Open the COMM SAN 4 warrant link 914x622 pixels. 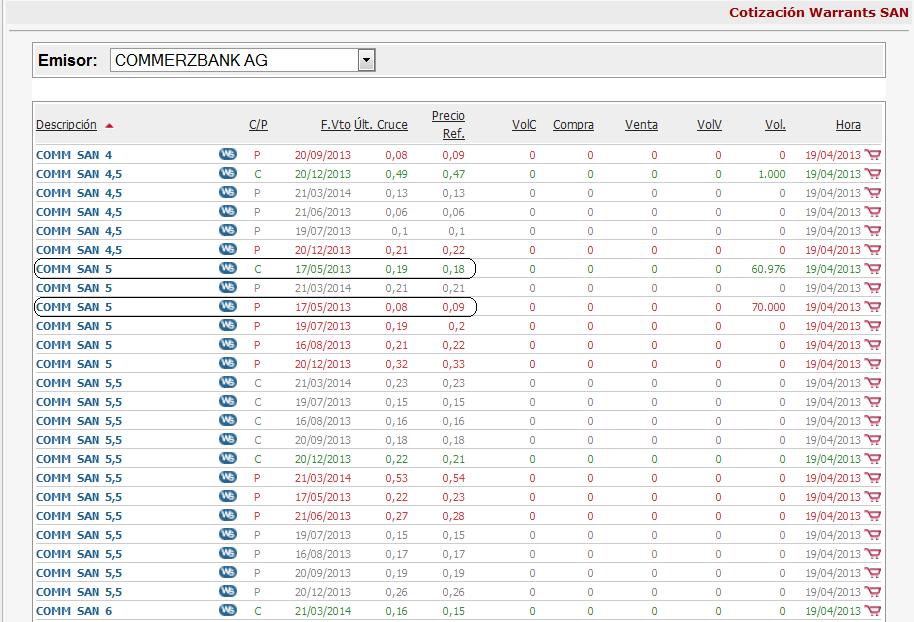[x=74, y=155]
